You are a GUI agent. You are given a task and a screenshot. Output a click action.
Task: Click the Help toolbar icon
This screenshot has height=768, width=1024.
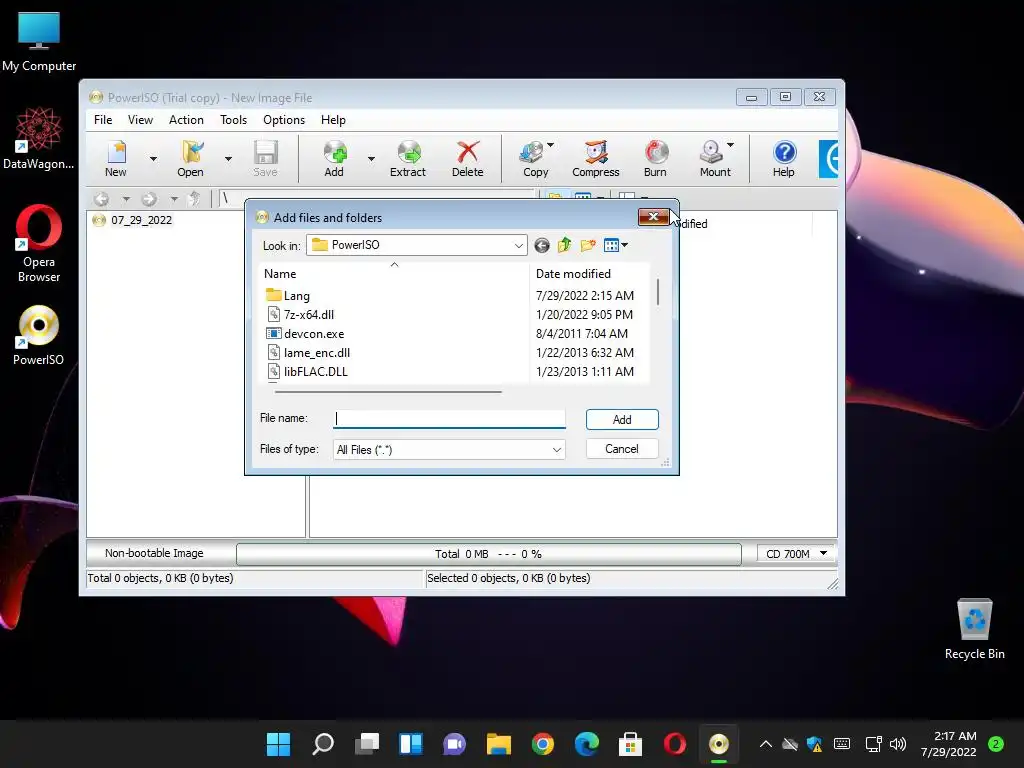784,159
